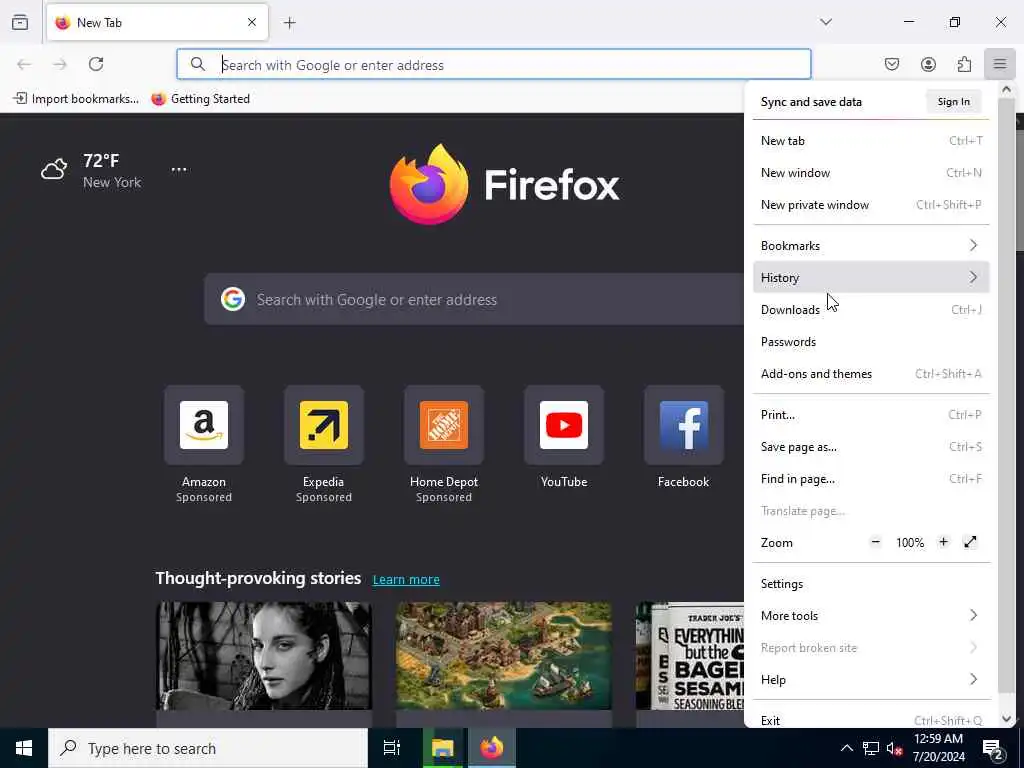Image resolution: width=1024 pixels, height=768 pixels.
Task: Open the Firefox View tab list icon
Action: tap(20, 22)
